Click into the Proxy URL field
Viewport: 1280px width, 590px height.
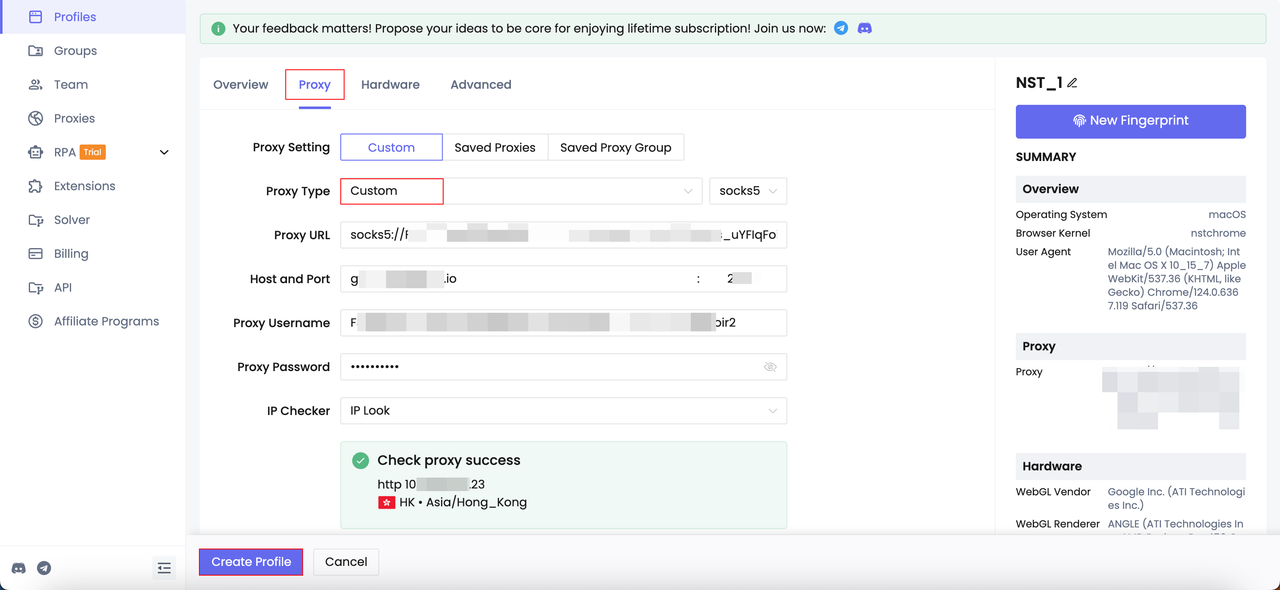click(563, 235)
